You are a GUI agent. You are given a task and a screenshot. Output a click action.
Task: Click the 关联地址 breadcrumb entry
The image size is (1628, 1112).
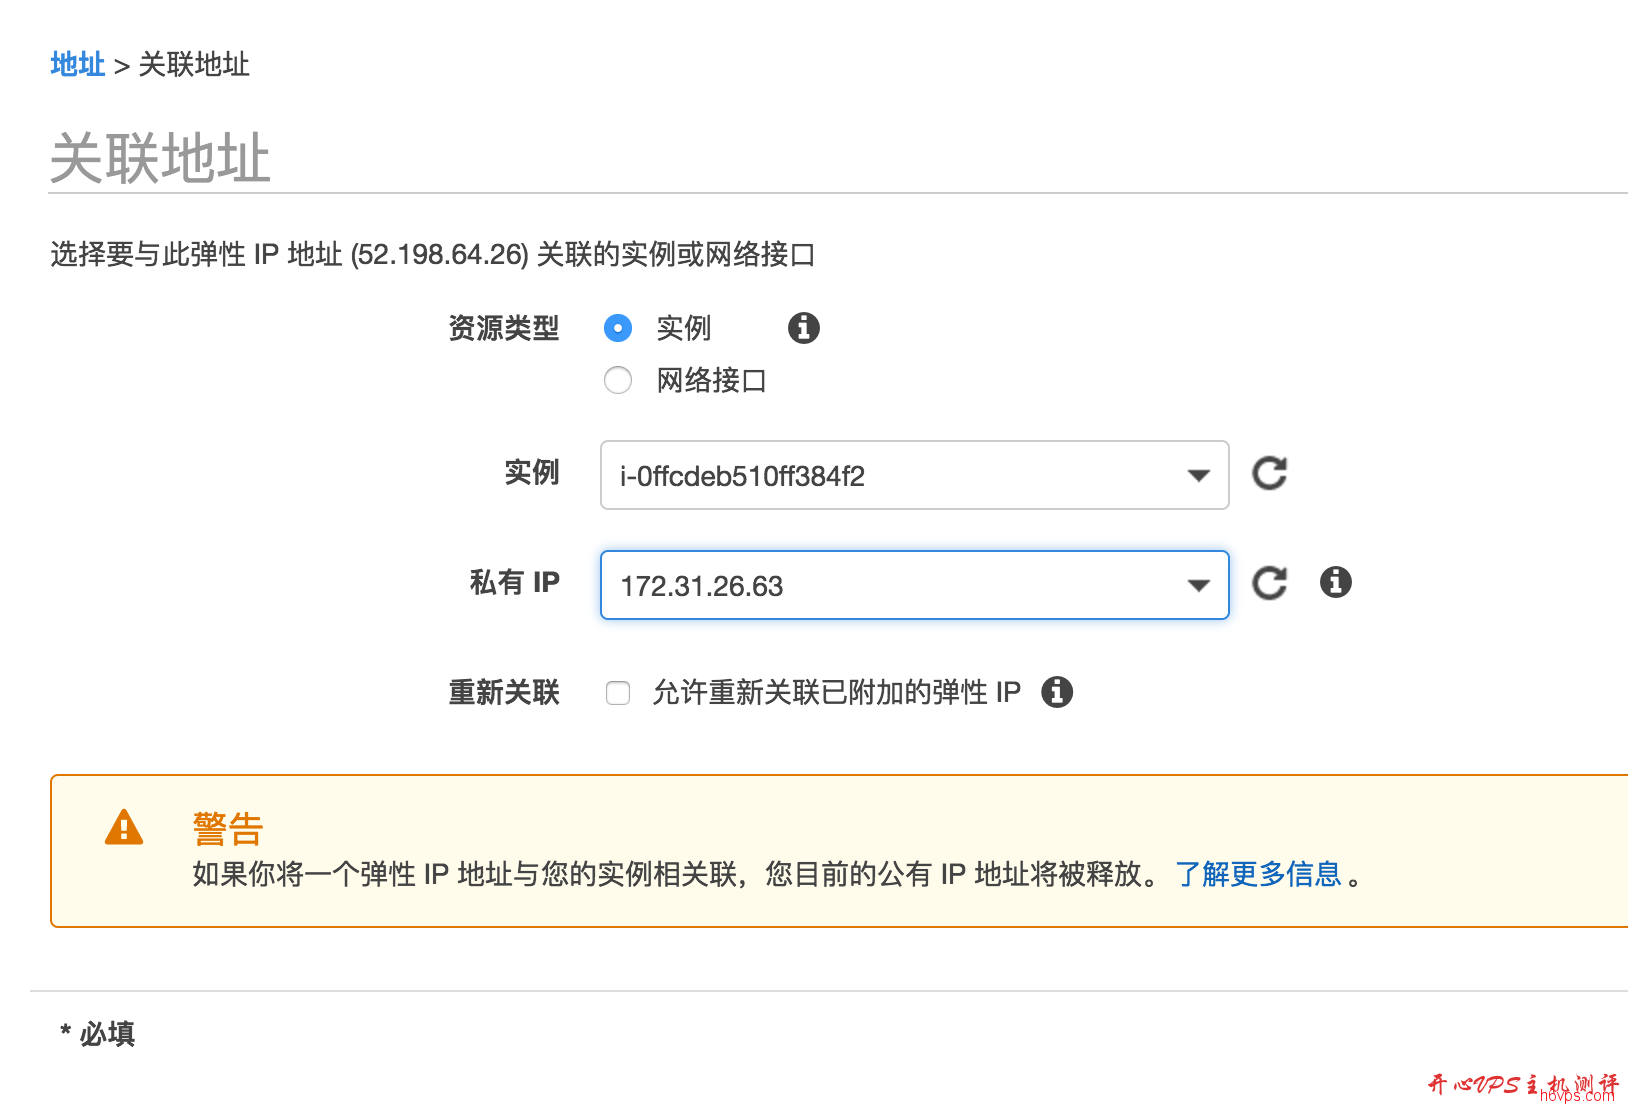196,64
